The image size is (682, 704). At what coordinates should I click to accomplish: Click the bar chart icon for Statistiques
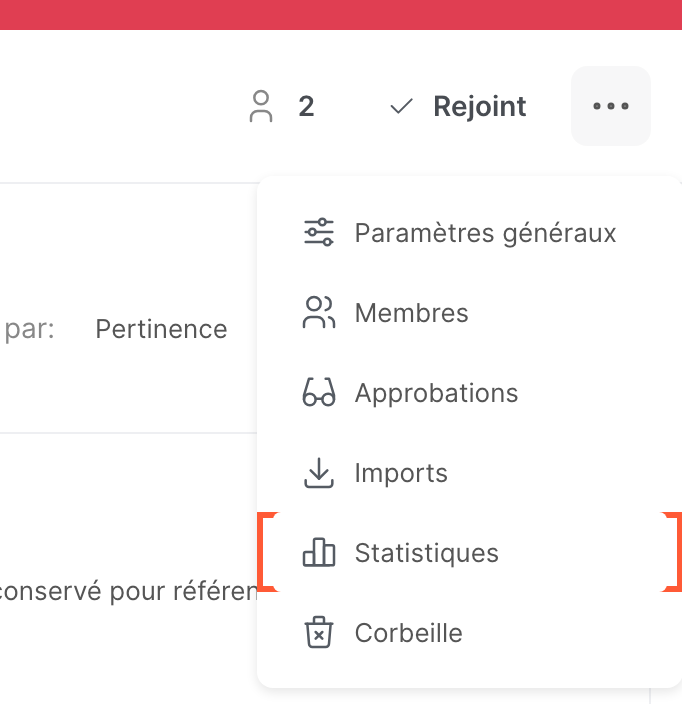pos(319,552)
